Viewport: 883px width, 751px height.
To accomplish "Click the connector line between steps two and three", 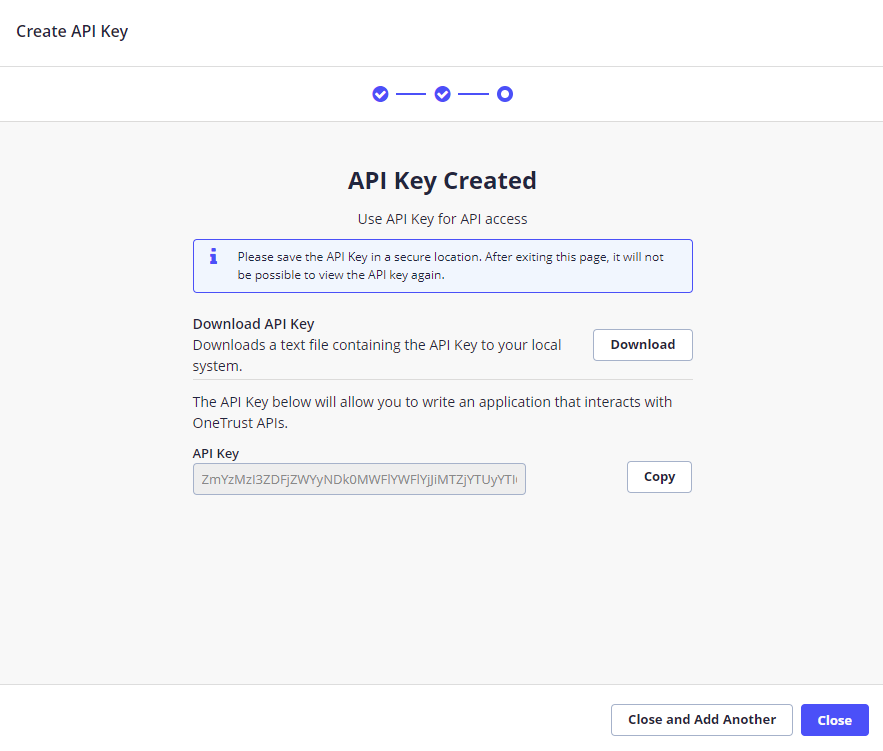I will coord(473,93).
